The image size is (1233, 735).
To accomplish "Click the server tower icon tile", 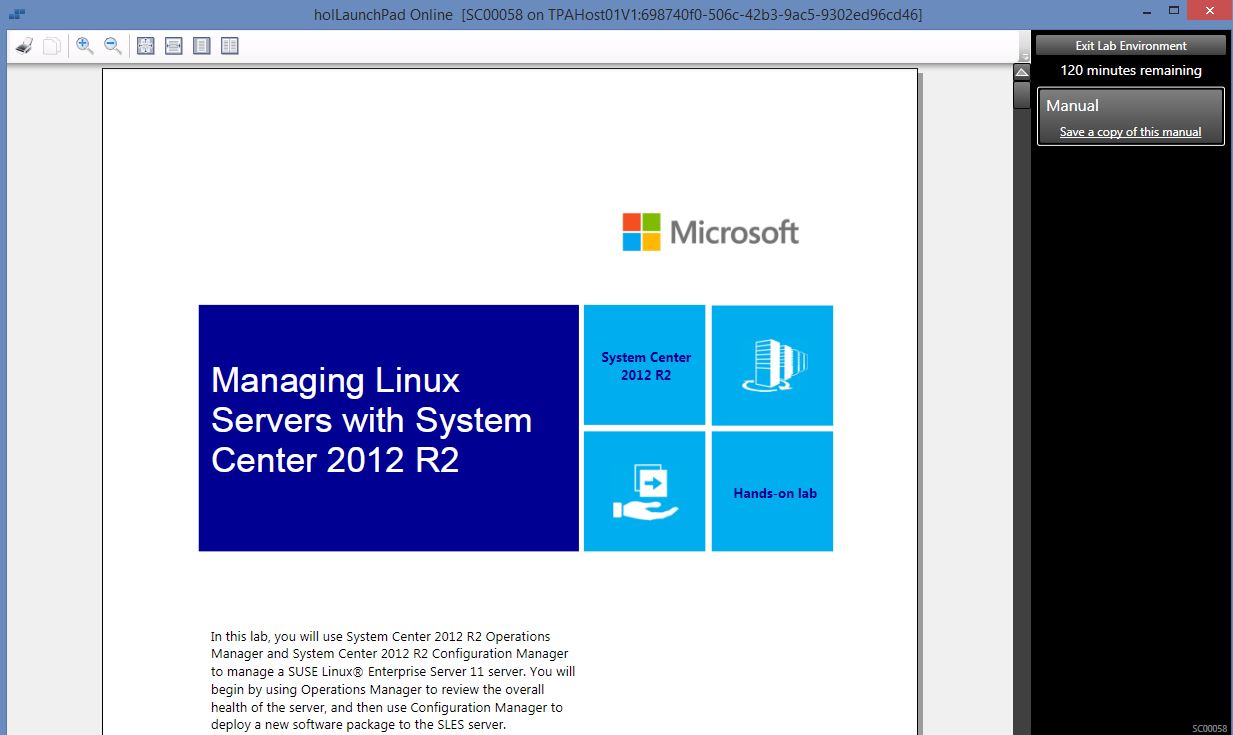I will click(773, 366).
